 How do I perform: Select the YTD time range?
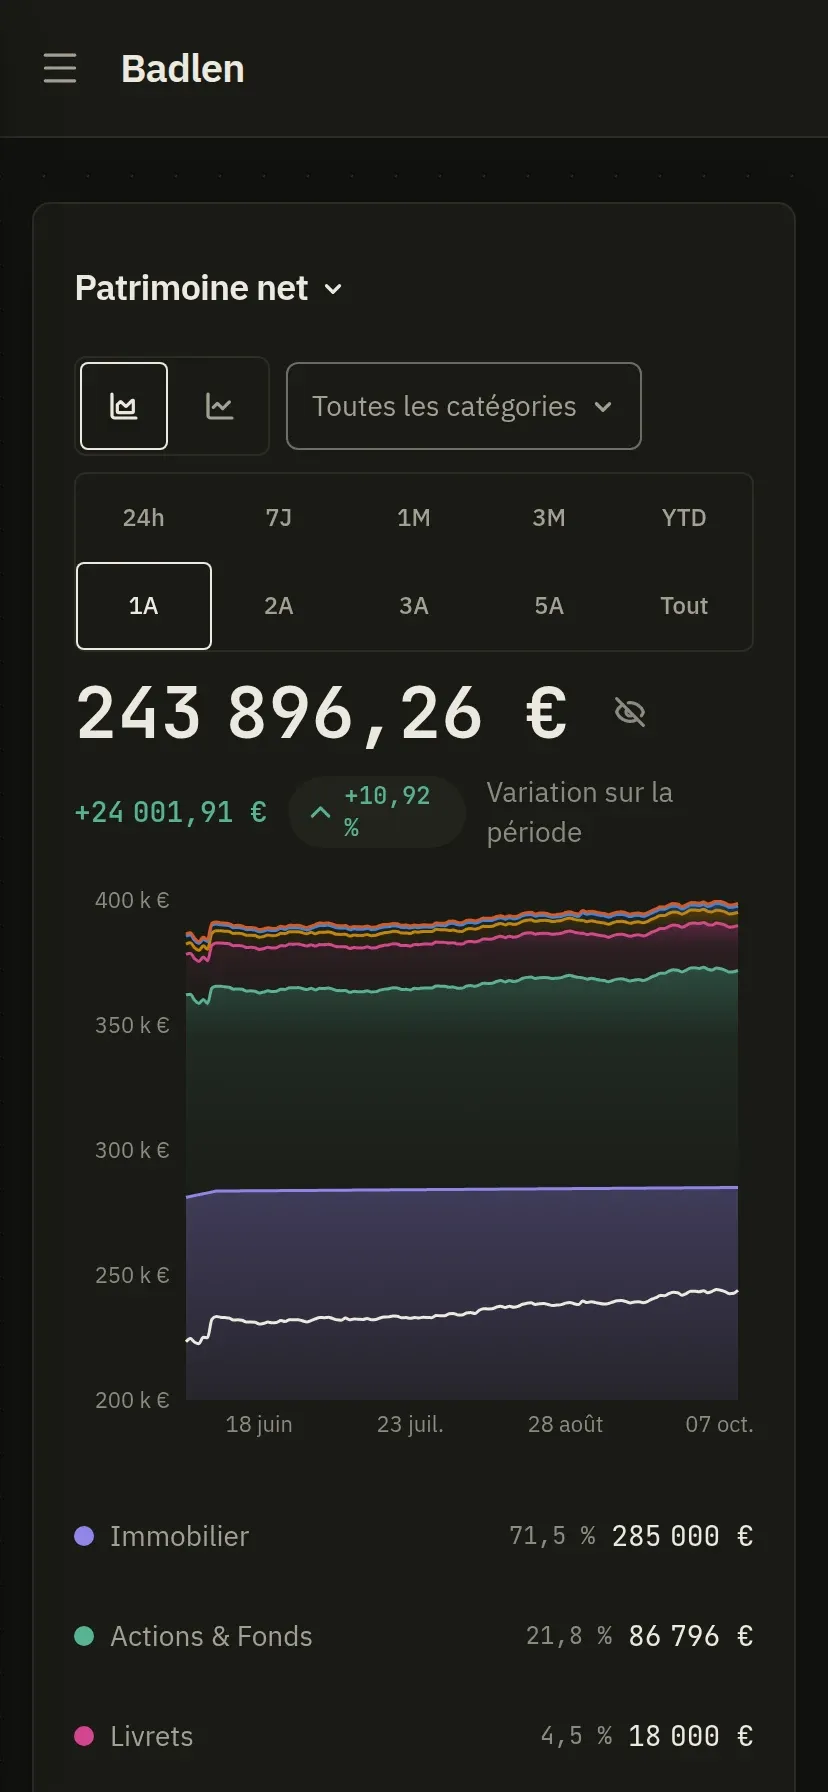coord(684,518)
